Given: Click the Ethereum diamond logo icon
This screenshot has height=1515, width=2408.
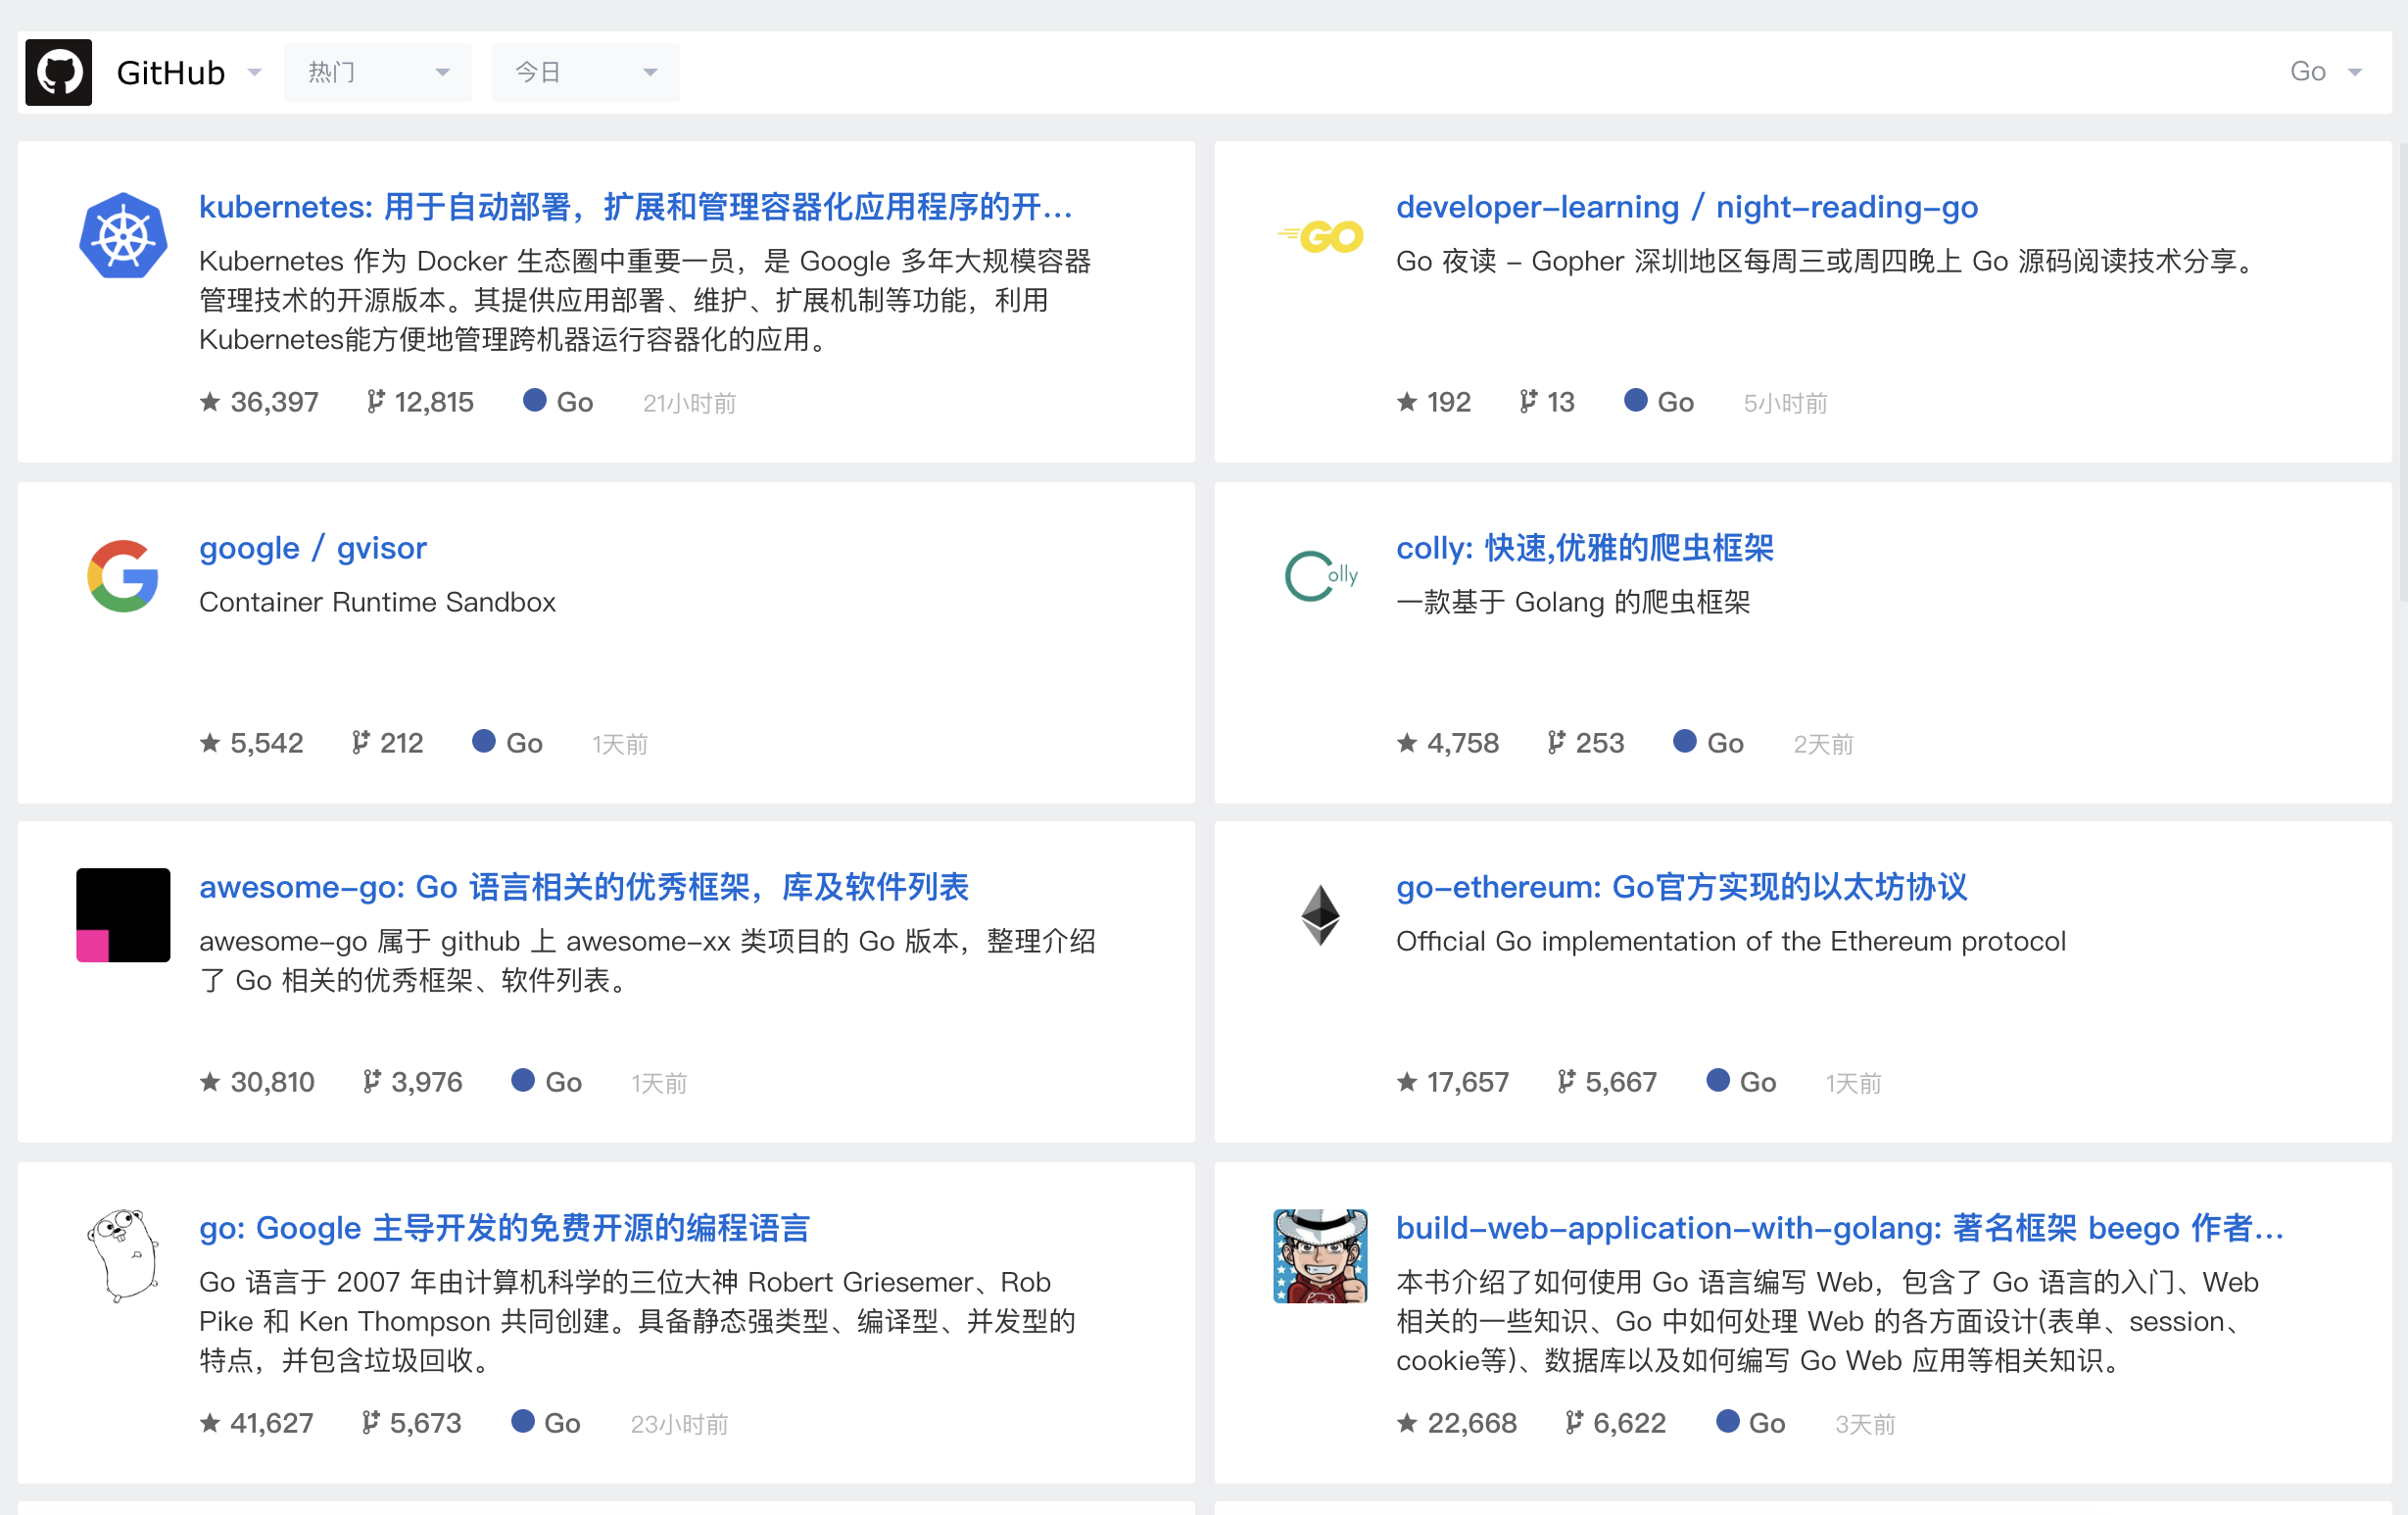Looking at the screenshot, I should click(1320, 915).
